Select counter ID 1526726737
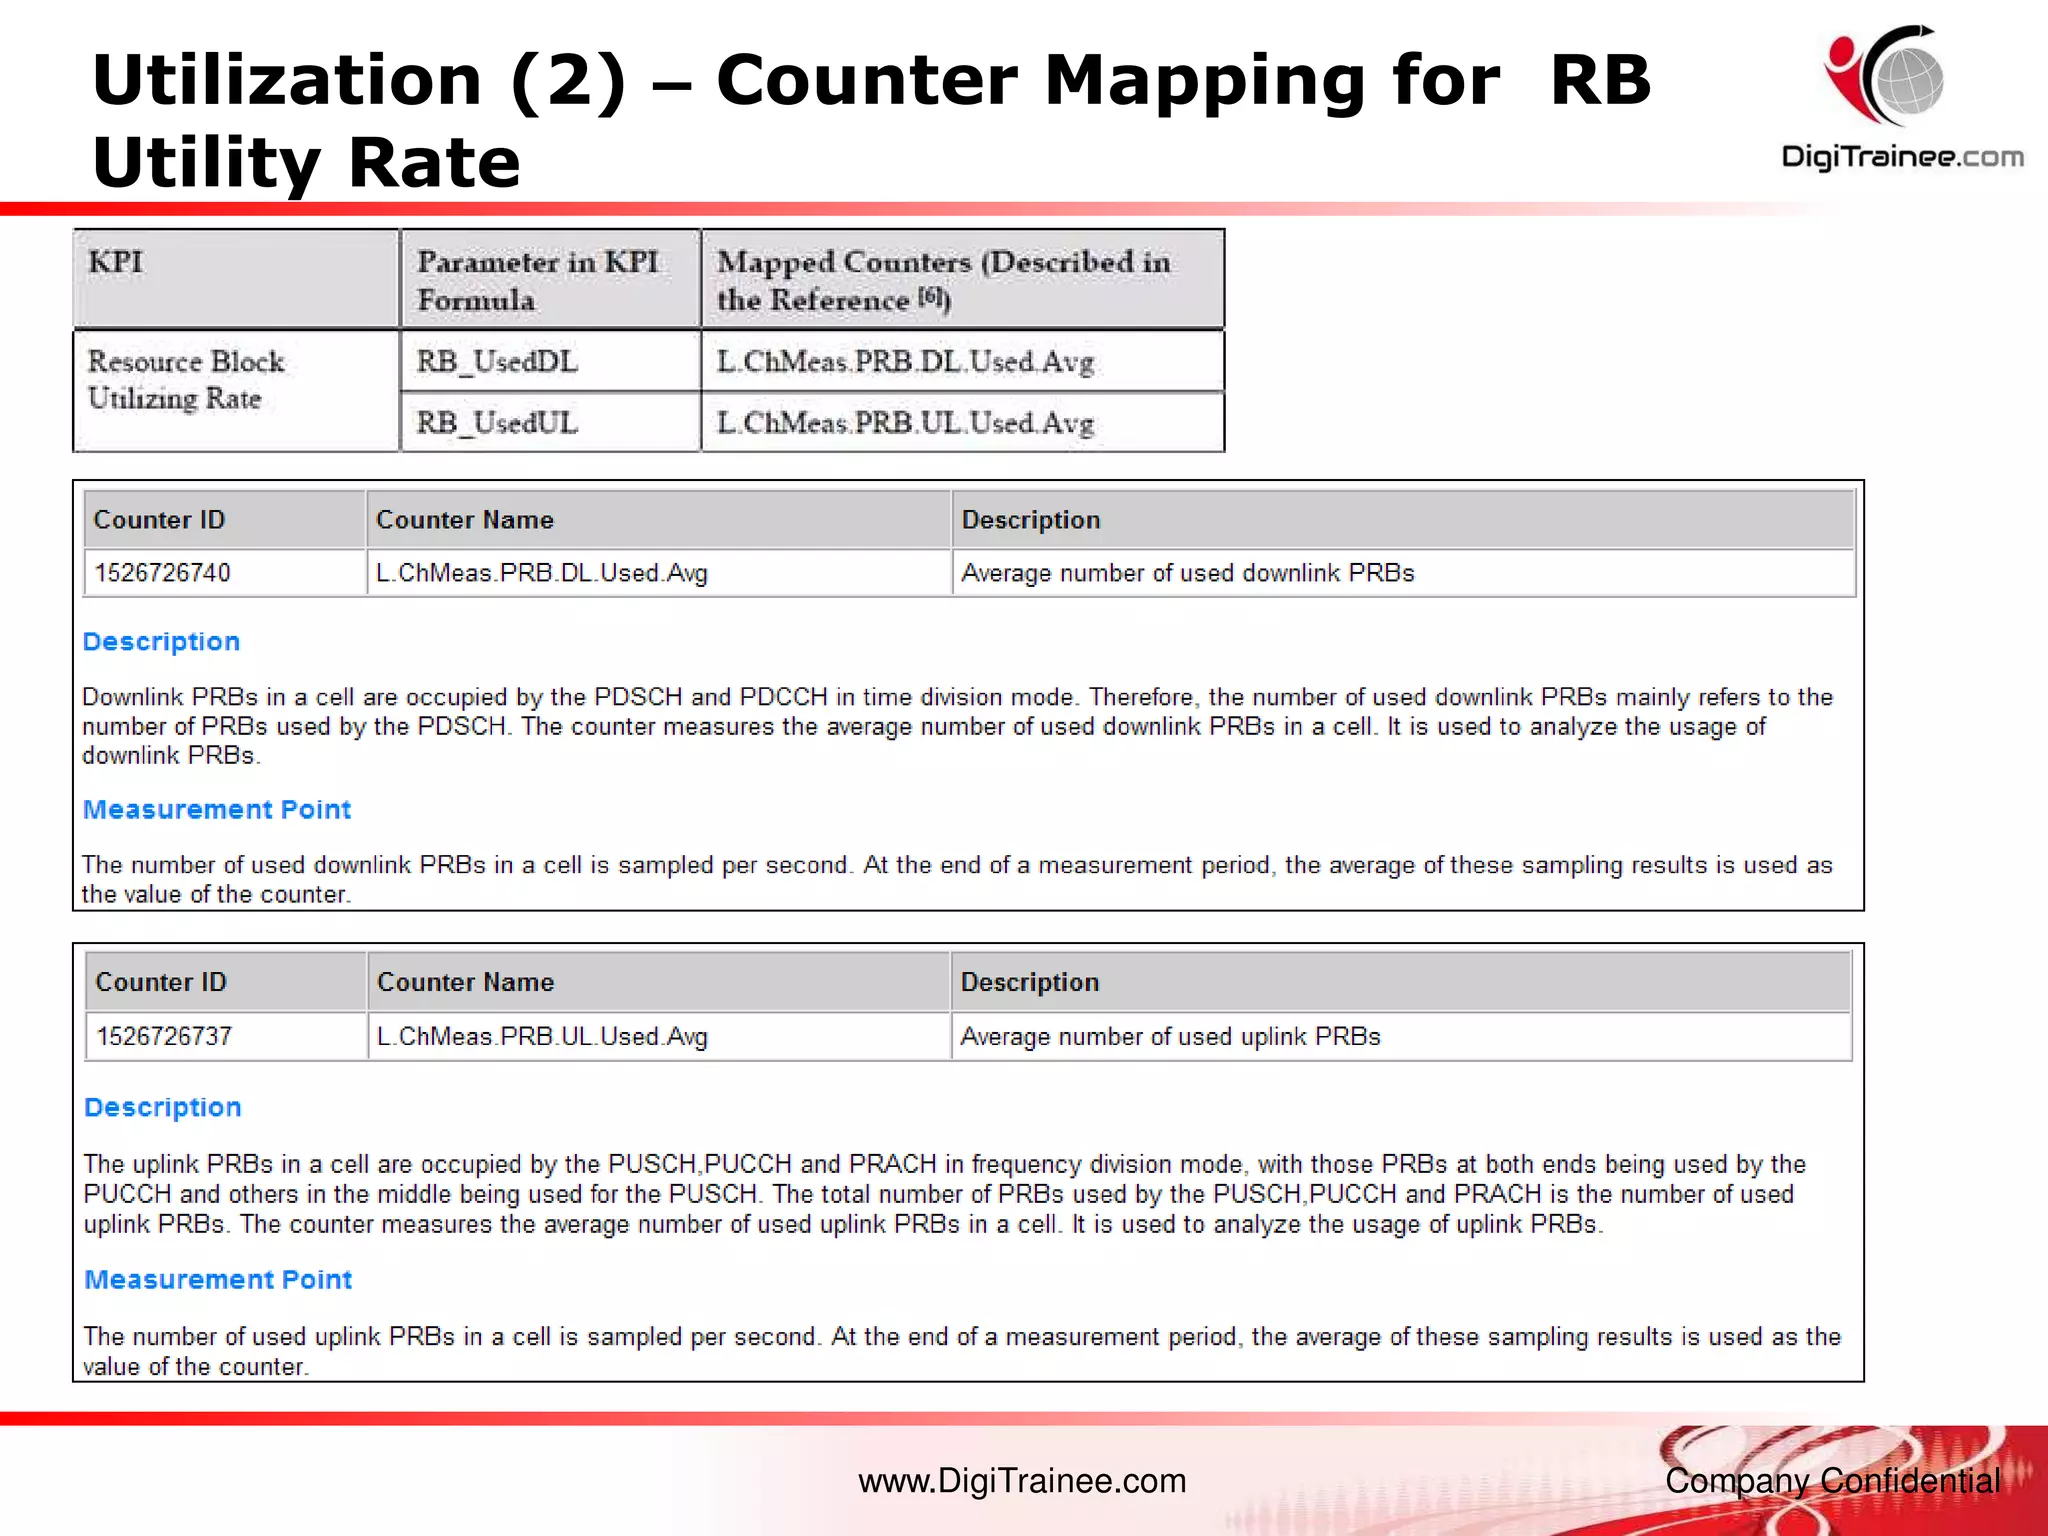The image size is (2048, 1536). pos(226,1036)
